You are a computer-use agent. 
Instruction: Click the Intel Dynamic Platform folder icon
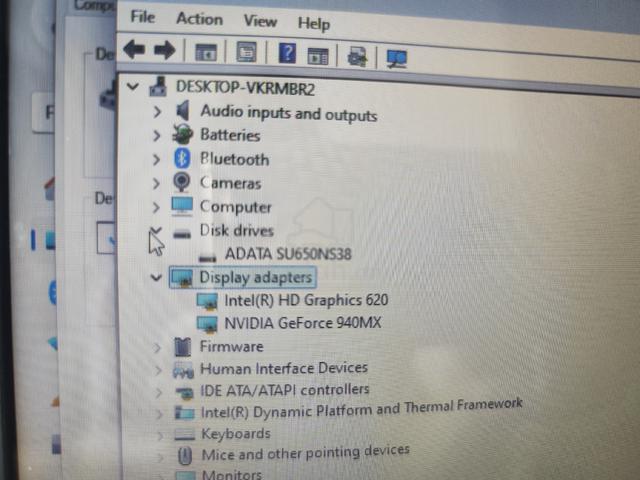(184, 413)
